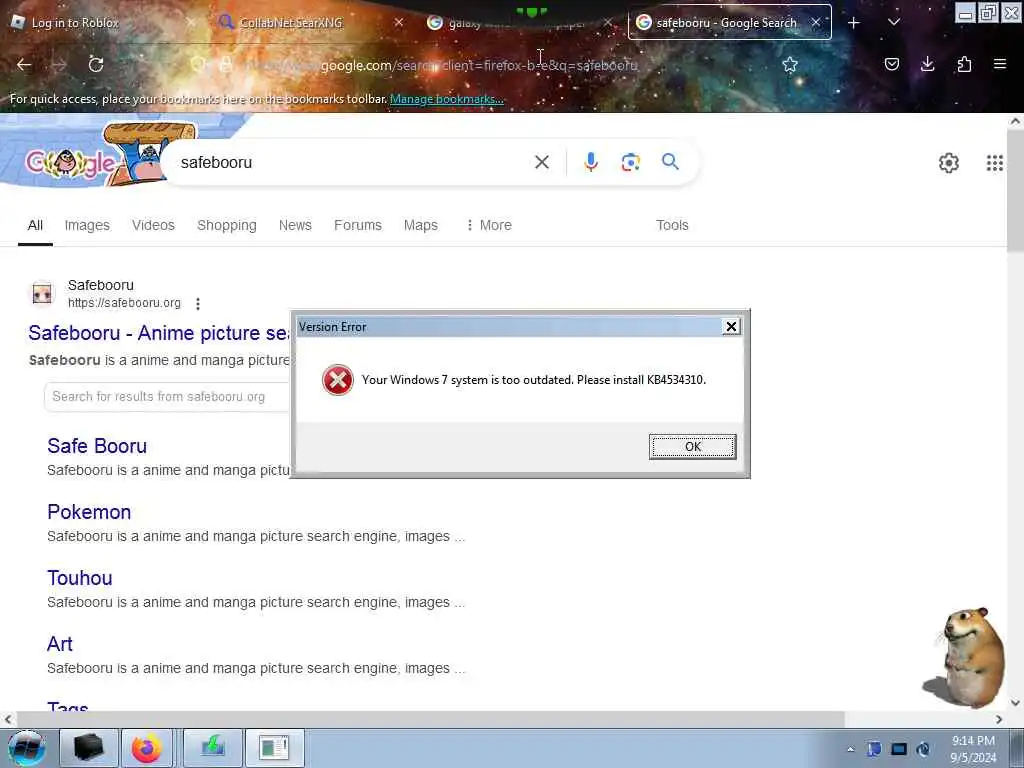The height and width of the screenshot is (768, 1024).
Task: Show hidden system tray icons arrow
Action: 850,749
